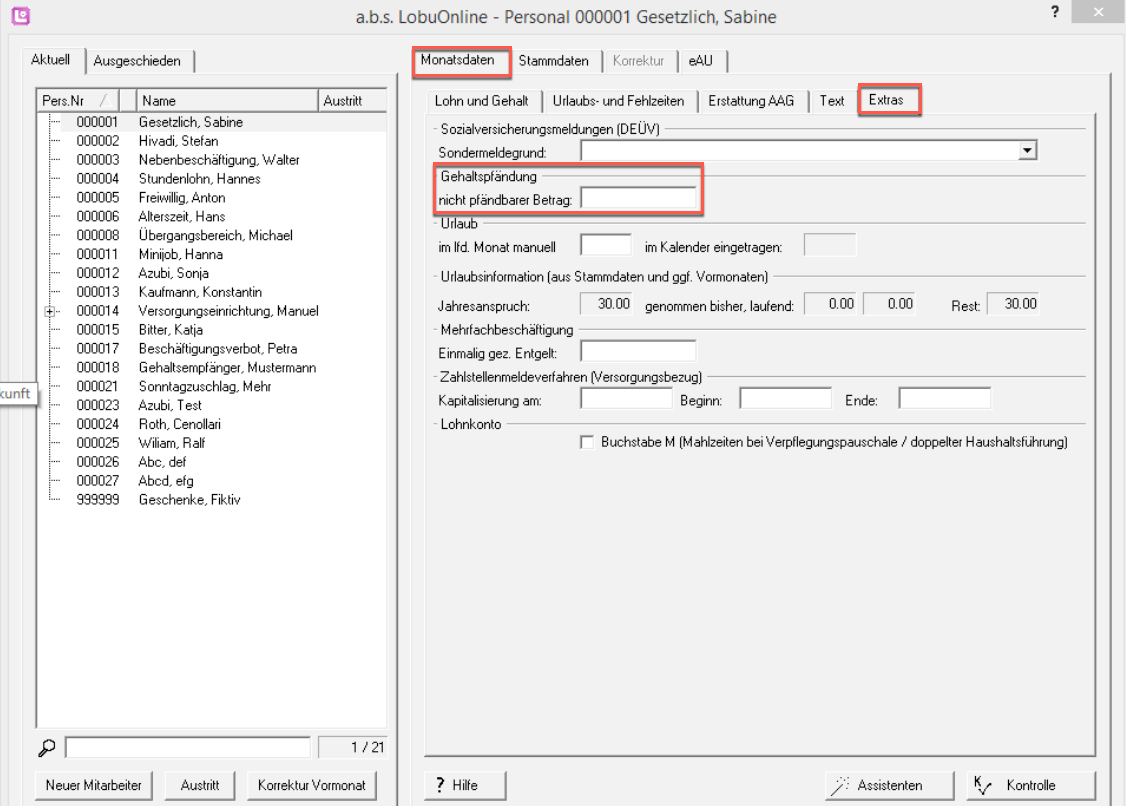Open the Sondermeldegrund dropdown

pyautogui.click(x=1025, y=150)
